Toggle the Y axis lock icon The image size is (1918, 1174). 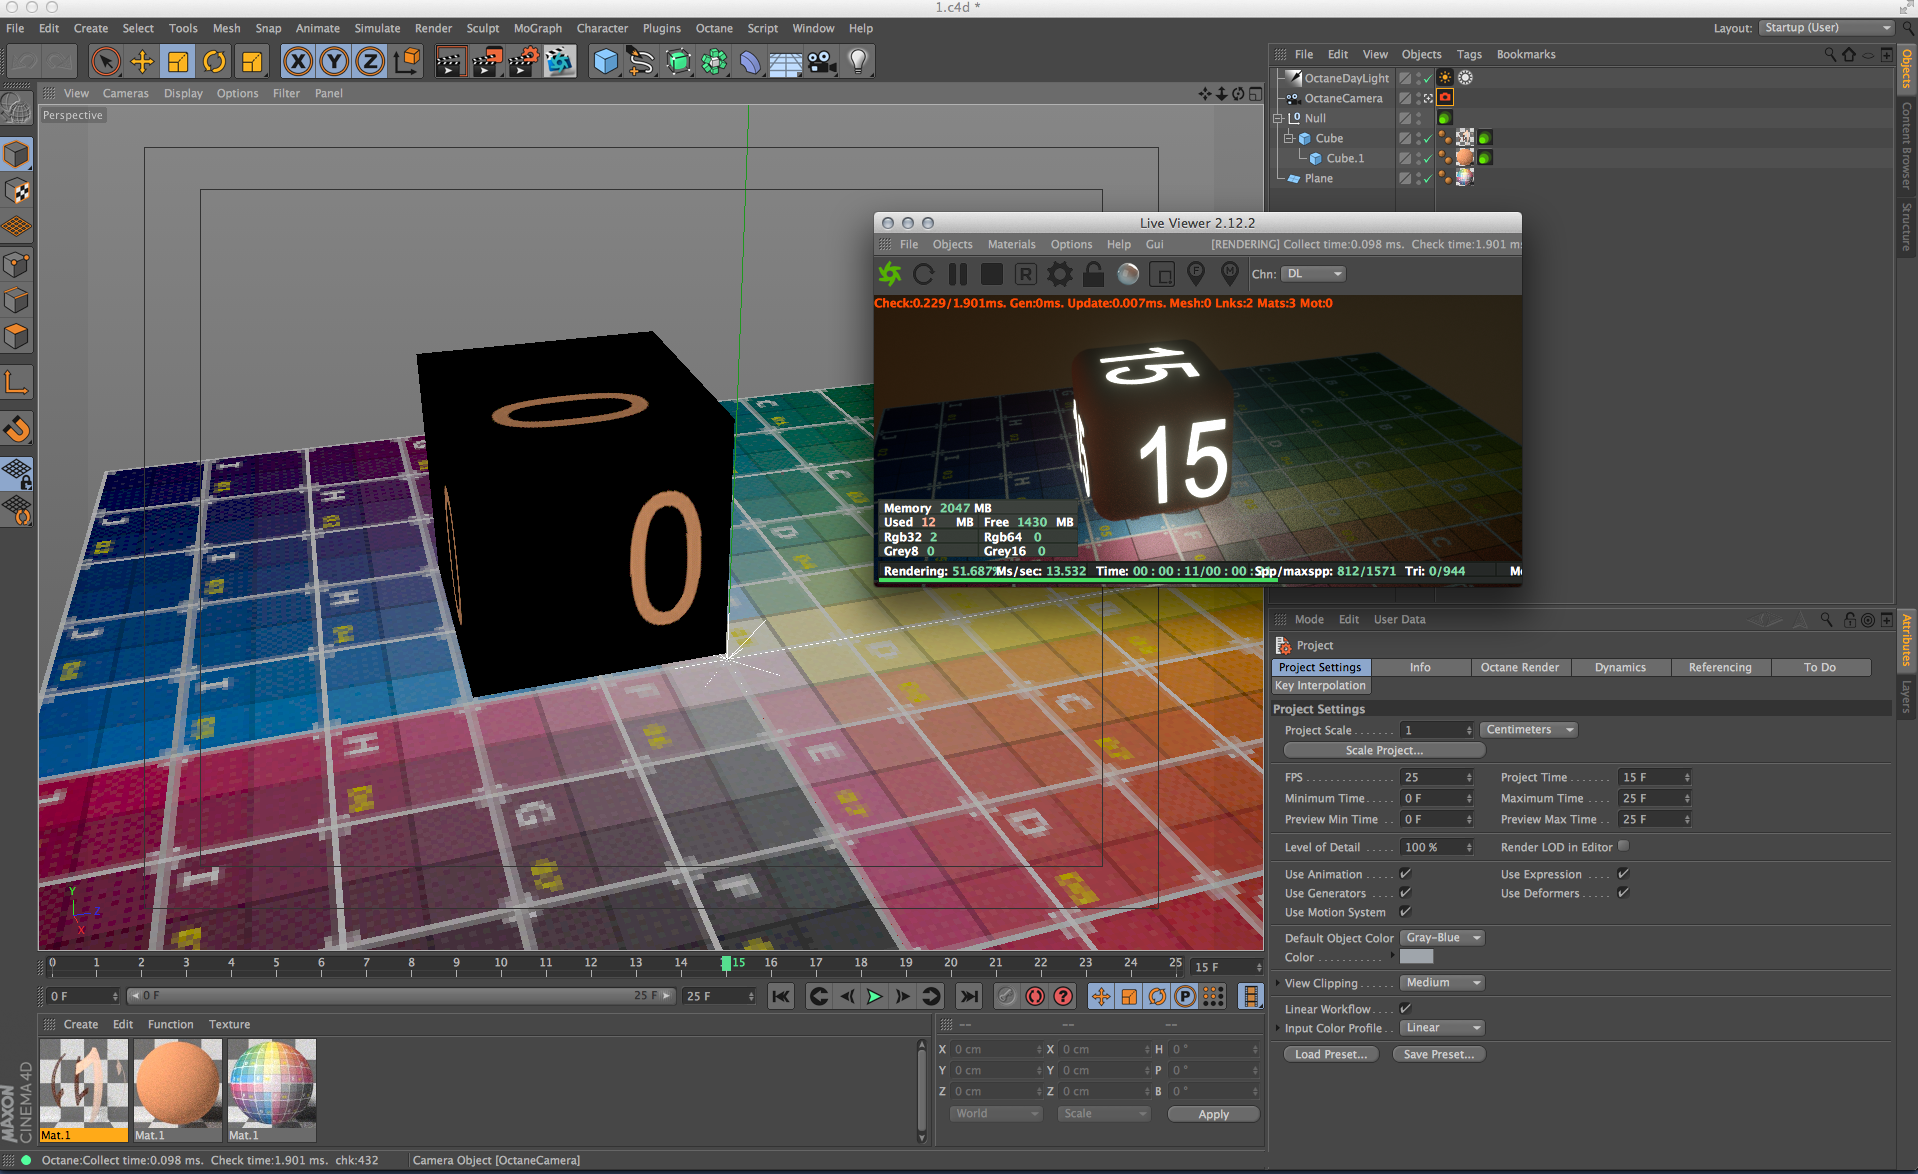pyautogui.click(x=334, y=62)
